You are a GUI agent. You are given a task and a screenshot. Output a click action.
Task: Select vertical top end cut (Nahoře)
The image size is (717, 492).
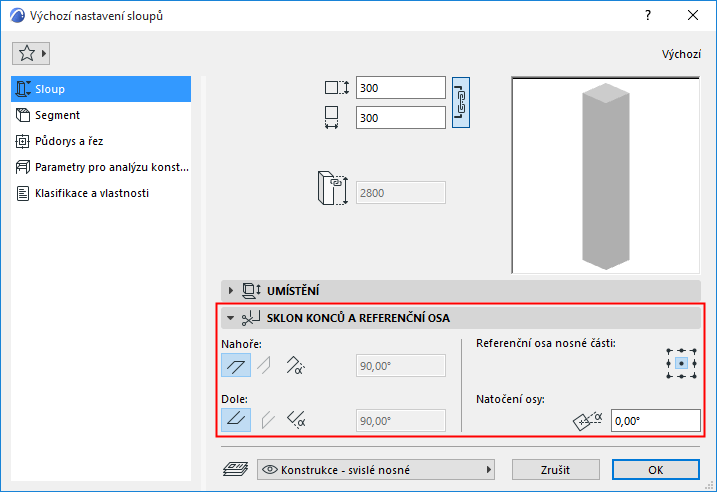click(265, 365)
